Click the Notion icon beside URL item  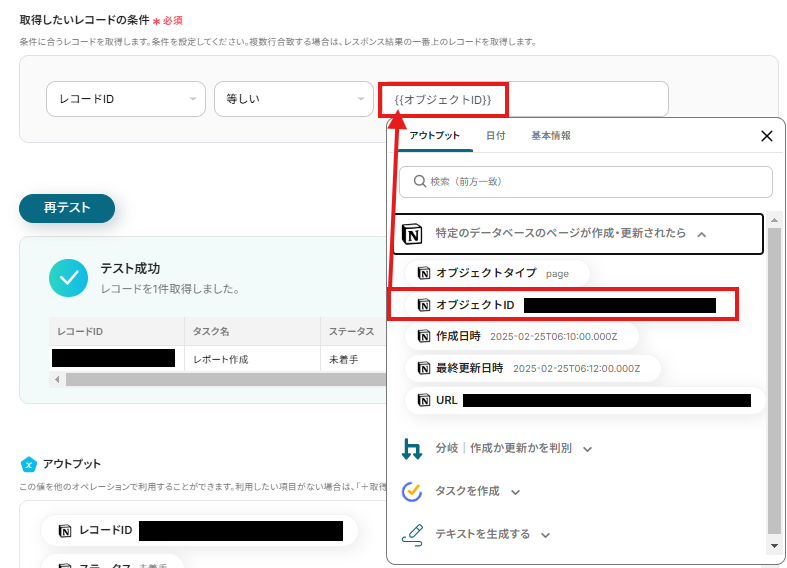[424, 400]
